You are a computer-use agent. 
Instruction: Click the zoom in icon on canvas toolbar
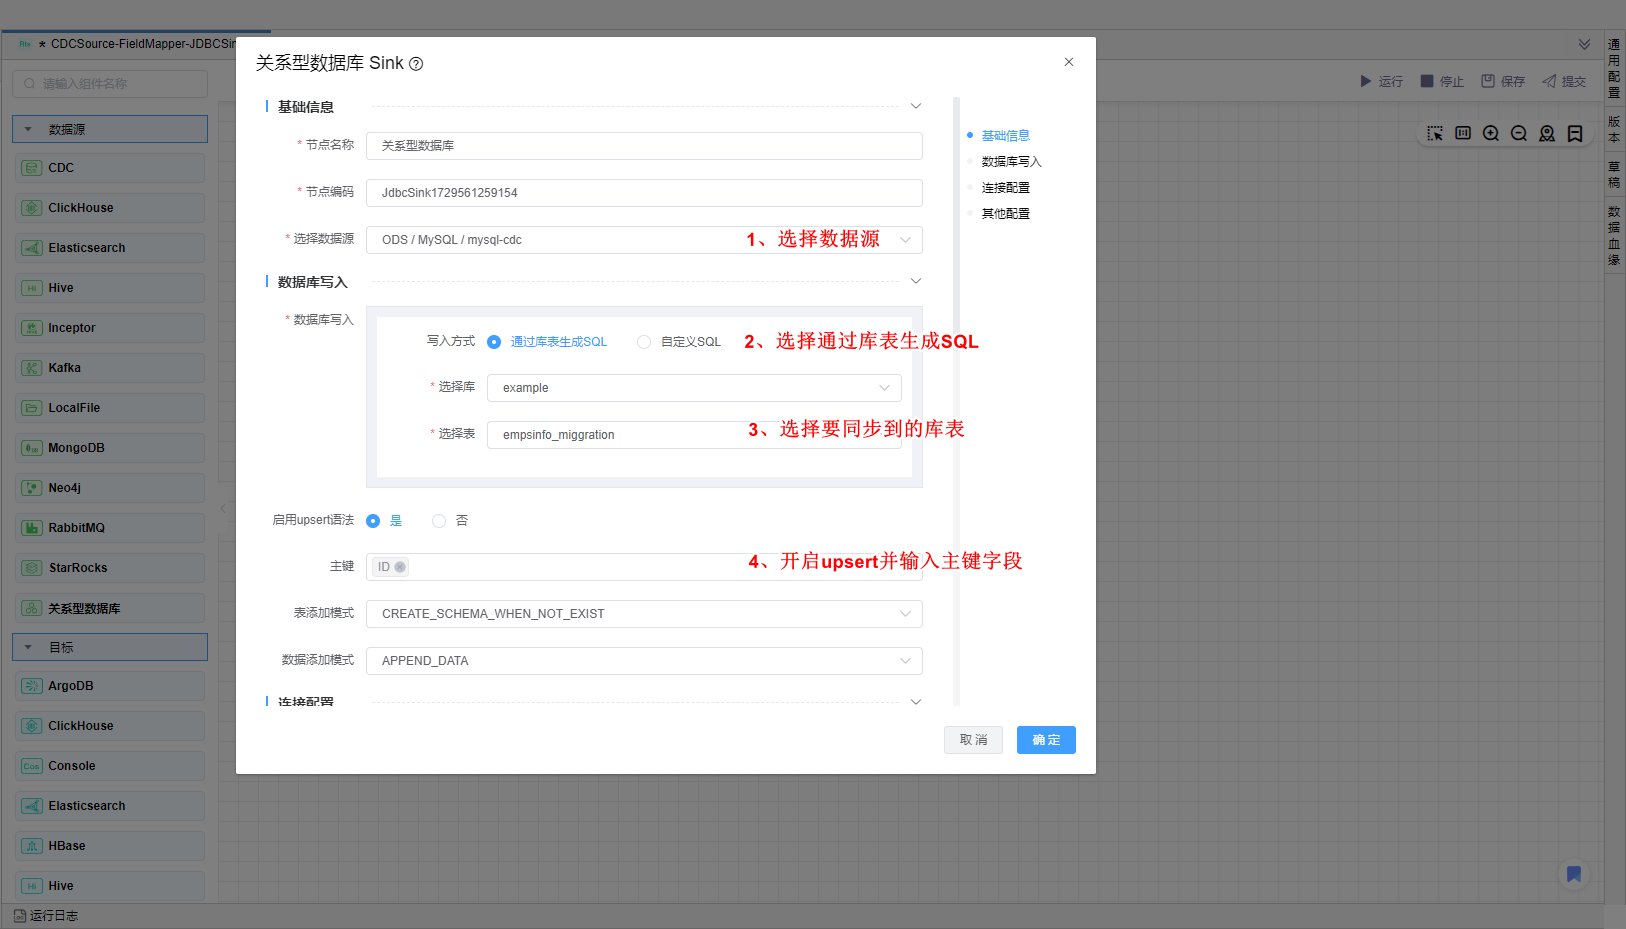1491,133
